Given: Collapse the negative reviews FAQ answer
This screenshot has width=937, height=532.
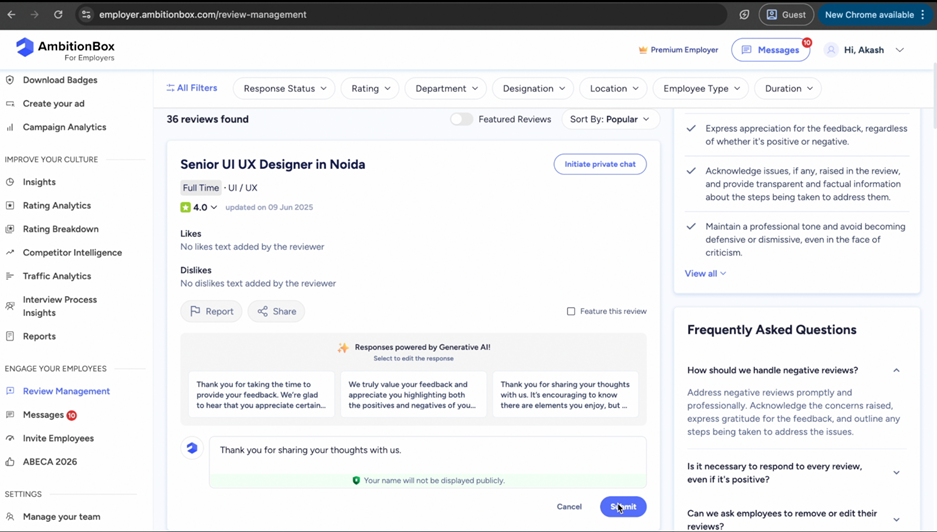Looking at the screenshot, I should tap(896, 370).
